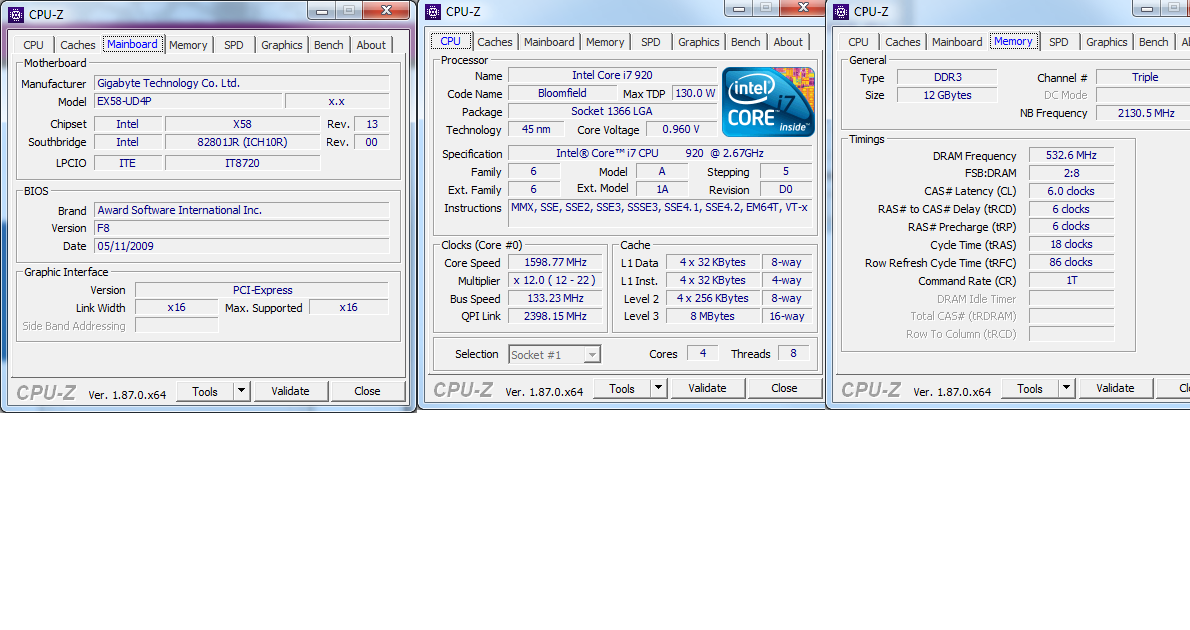Switch to SPD tab in Mainboard window
Viewport: 1190px width, 630px height.
pyautogui.click(x=234, y=45)
